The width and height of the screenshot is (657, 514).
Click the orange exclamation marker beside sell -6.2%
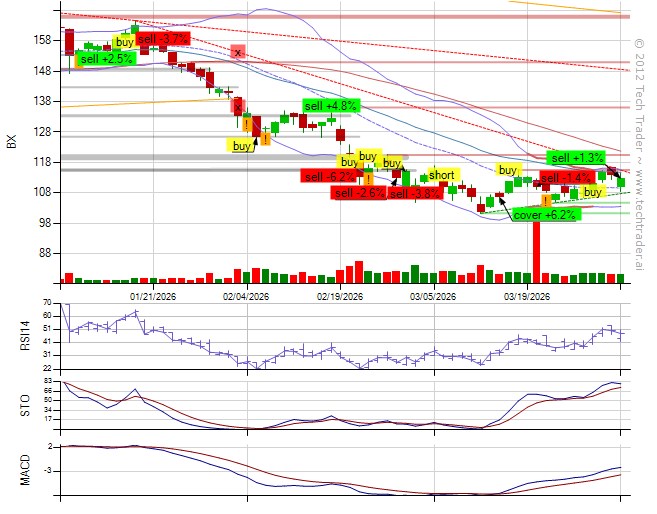(x=369, y=179)
